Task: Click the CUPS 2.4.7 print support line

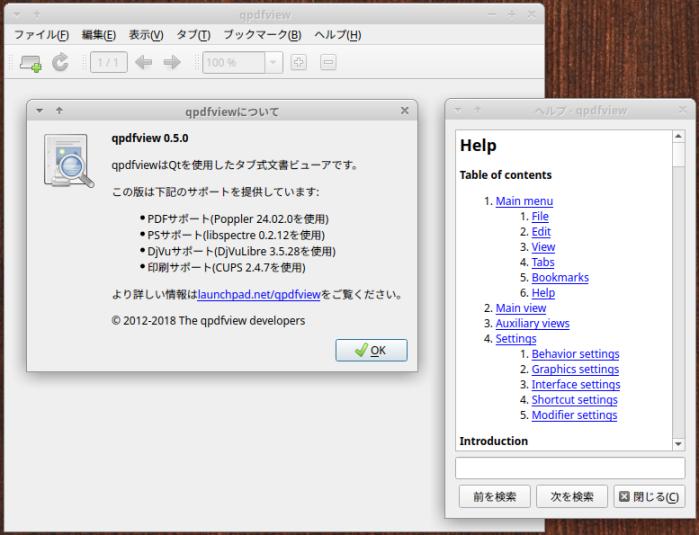Action: (x=226, y=268)
